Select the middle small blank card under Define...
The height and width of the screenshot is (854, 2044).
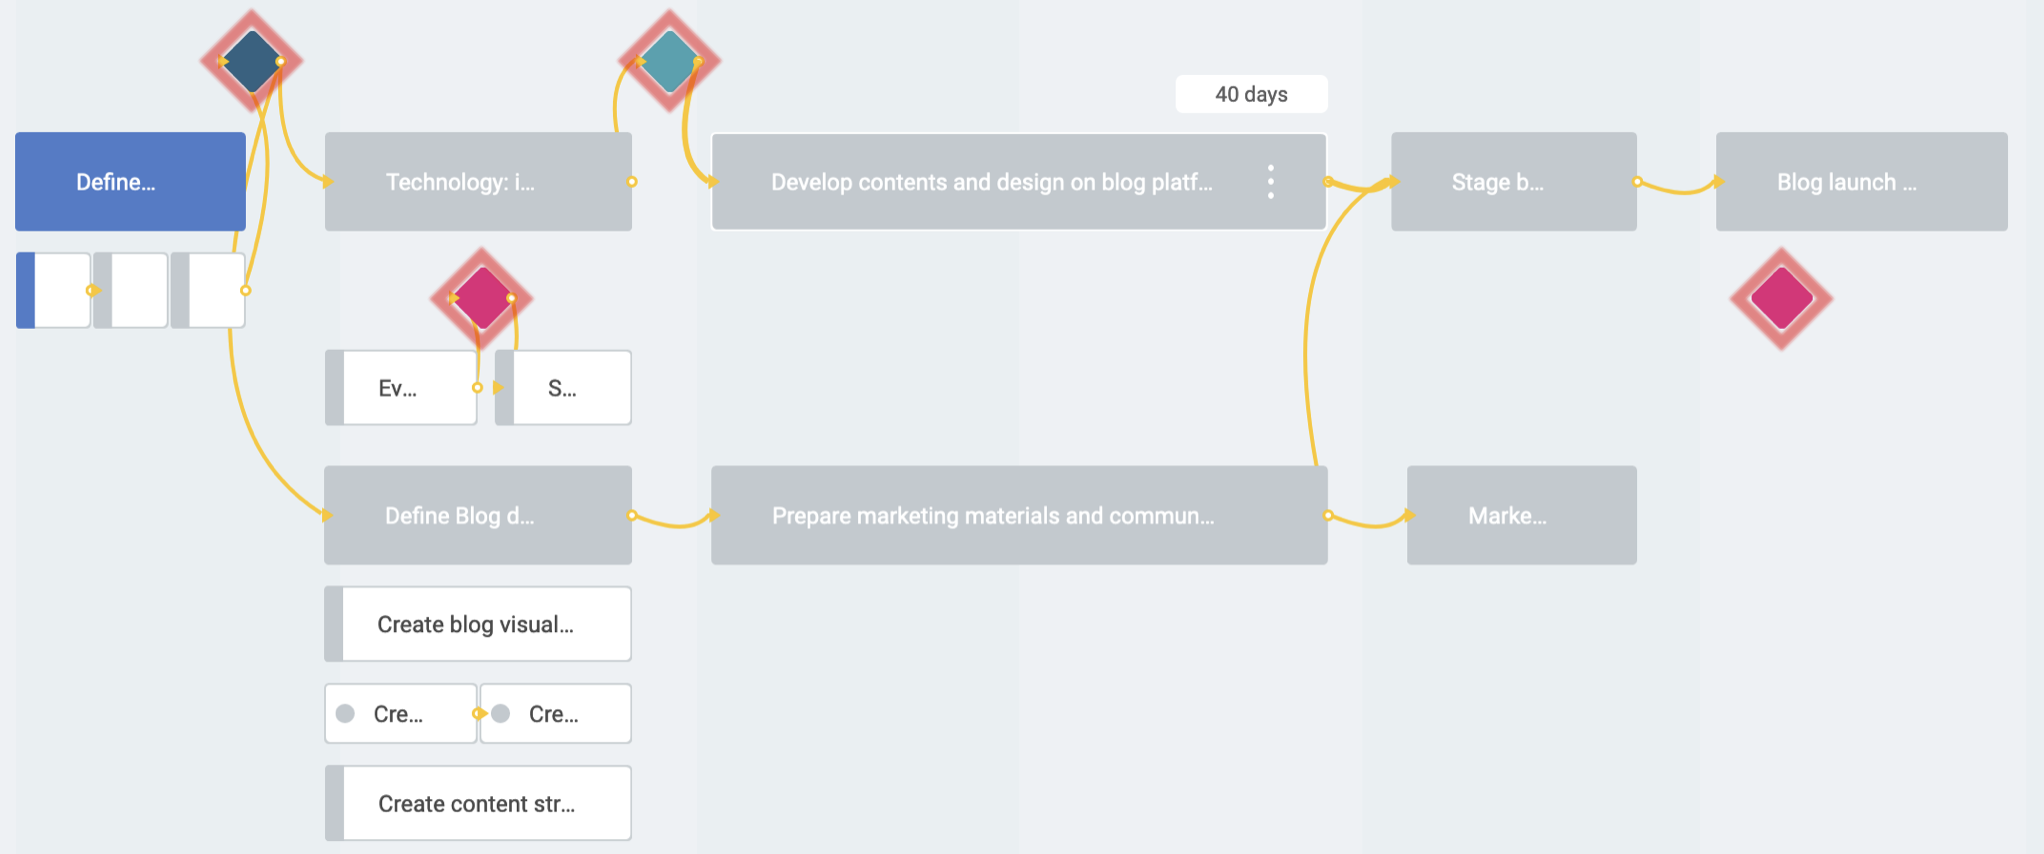131,290
